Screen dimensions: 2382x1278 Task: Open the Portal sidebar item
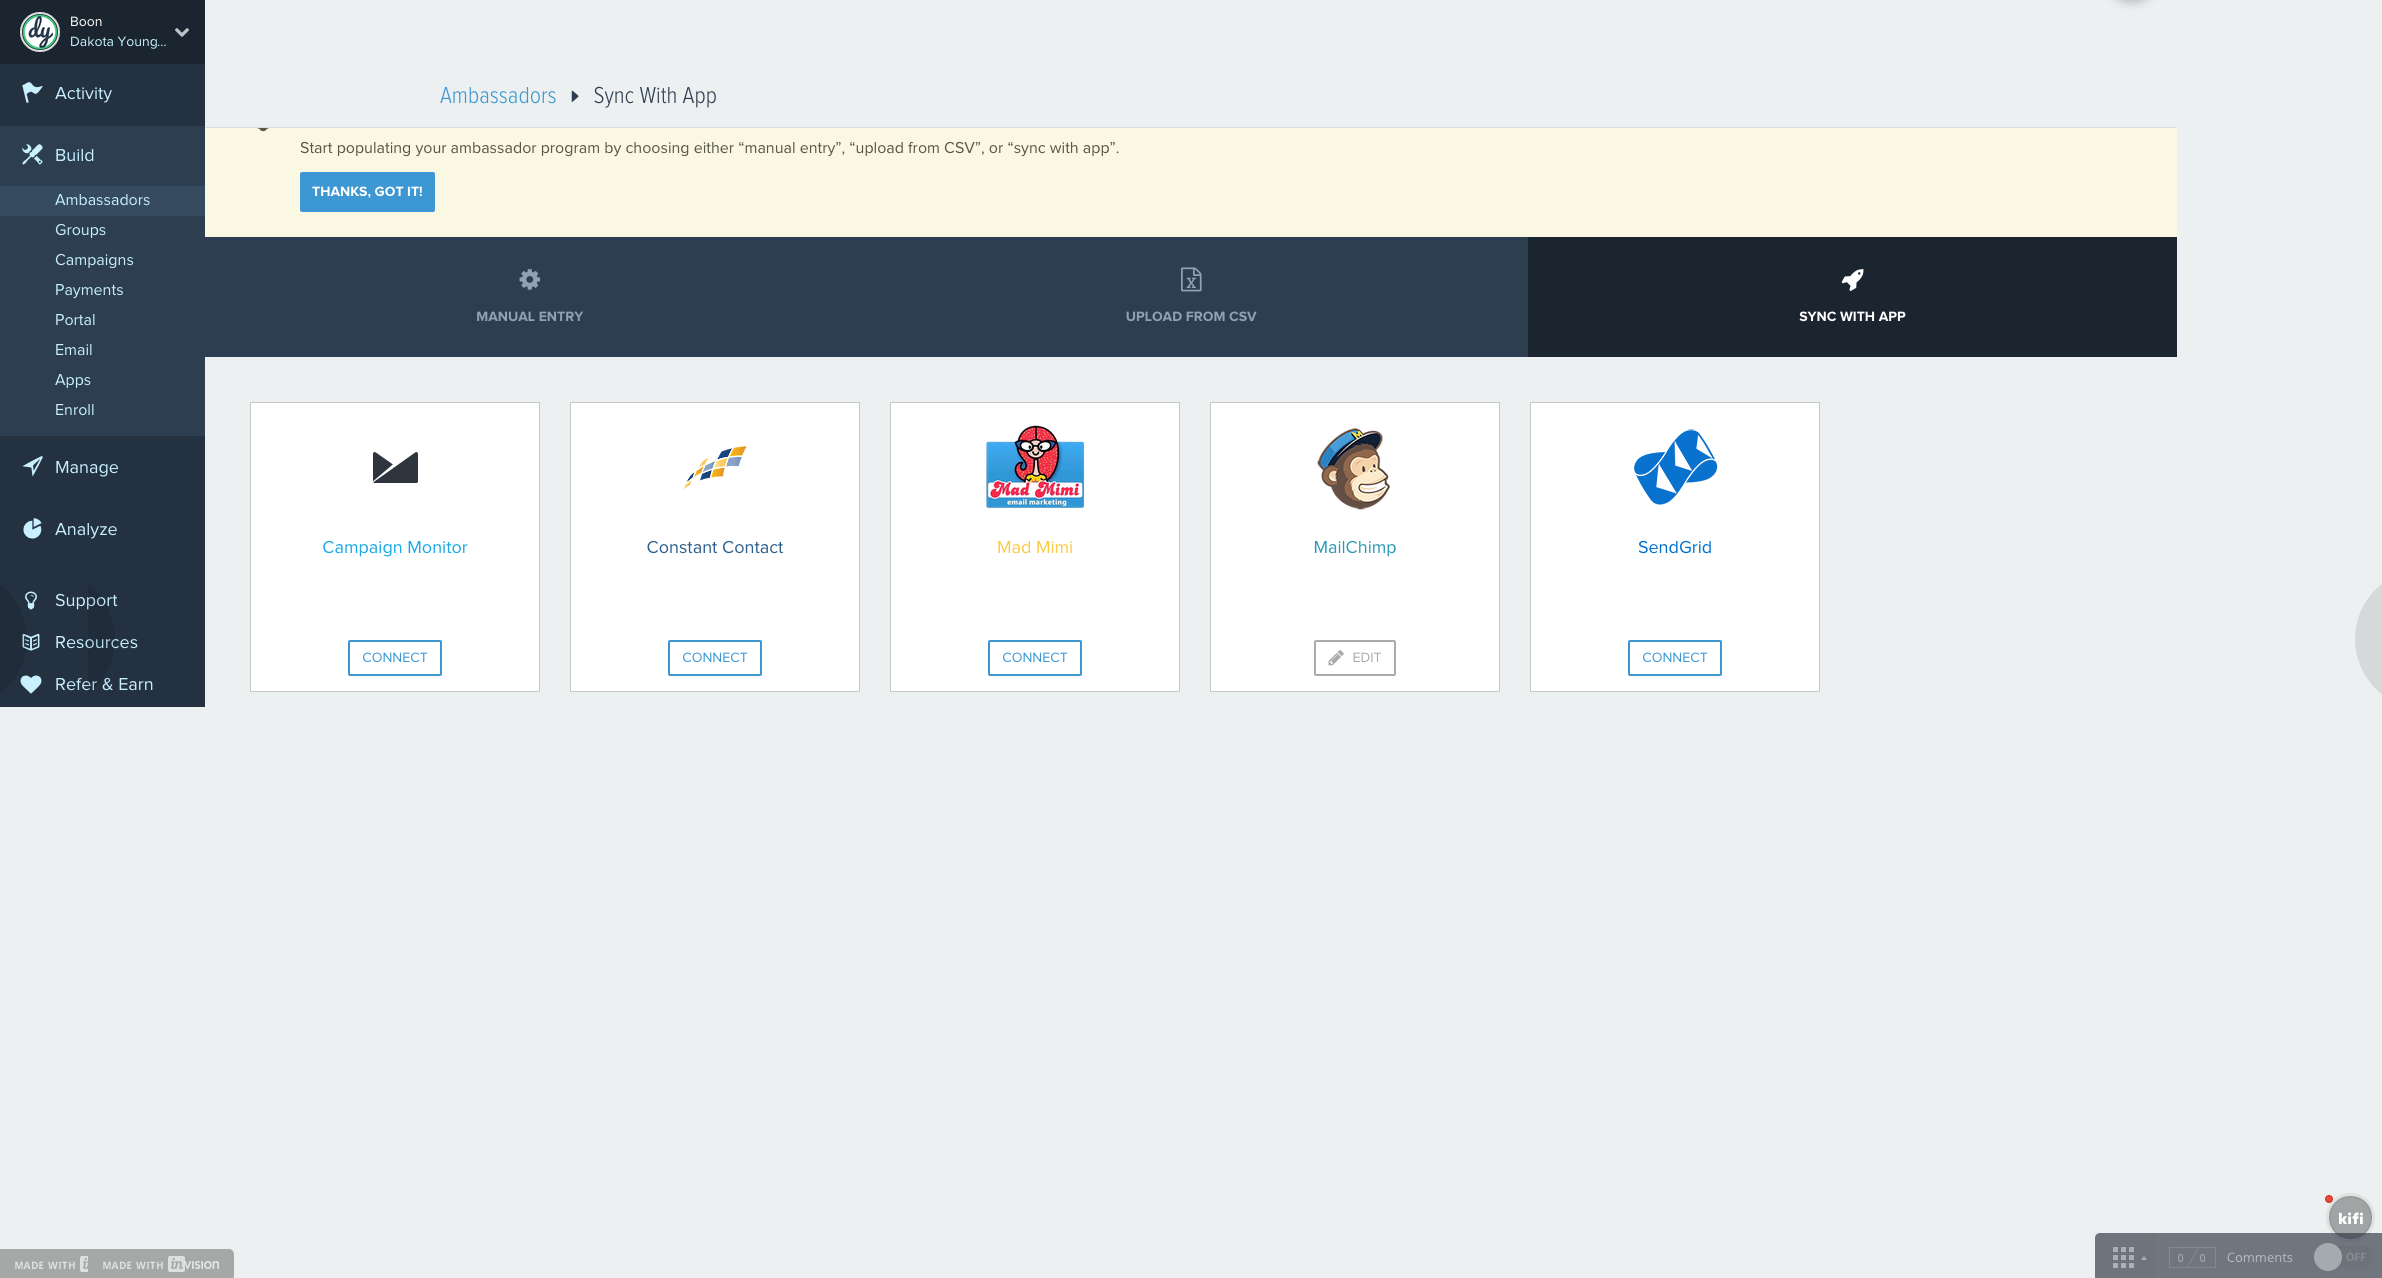pyautogui.click(x=75, y=320)
